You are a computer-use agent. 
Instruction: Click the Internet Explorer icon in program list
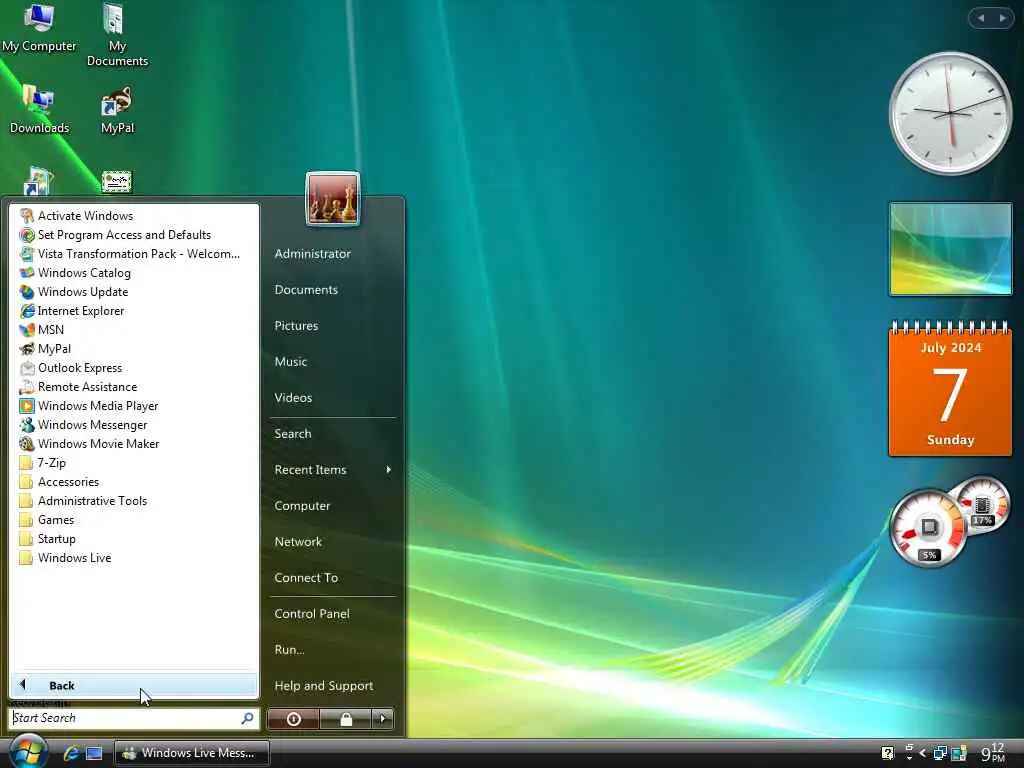[x=27, y=311]
